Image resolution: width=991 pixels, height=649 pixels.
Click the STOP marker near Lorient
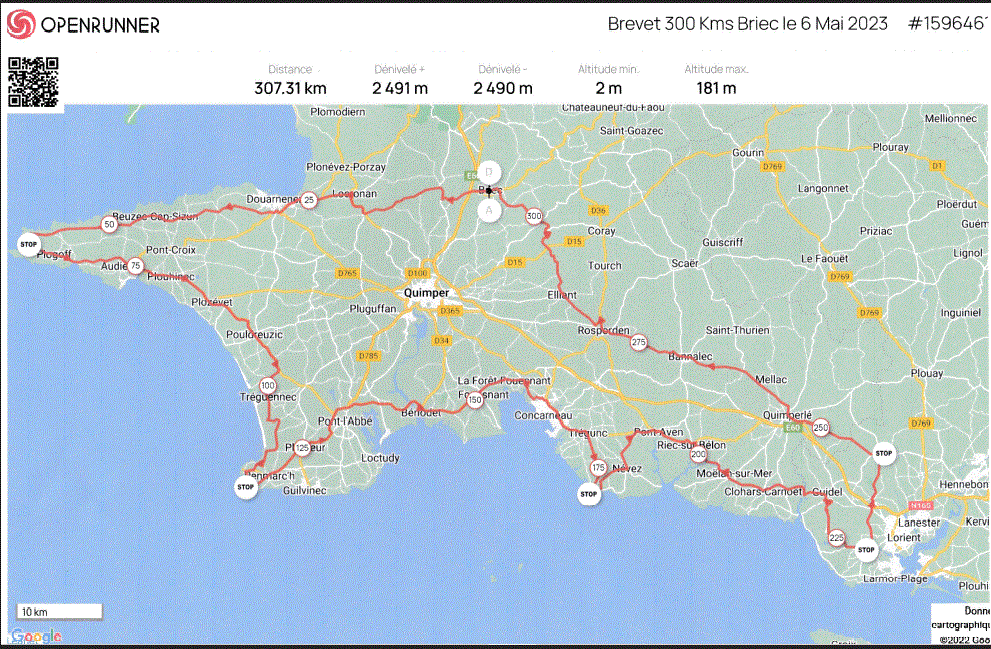866,549
